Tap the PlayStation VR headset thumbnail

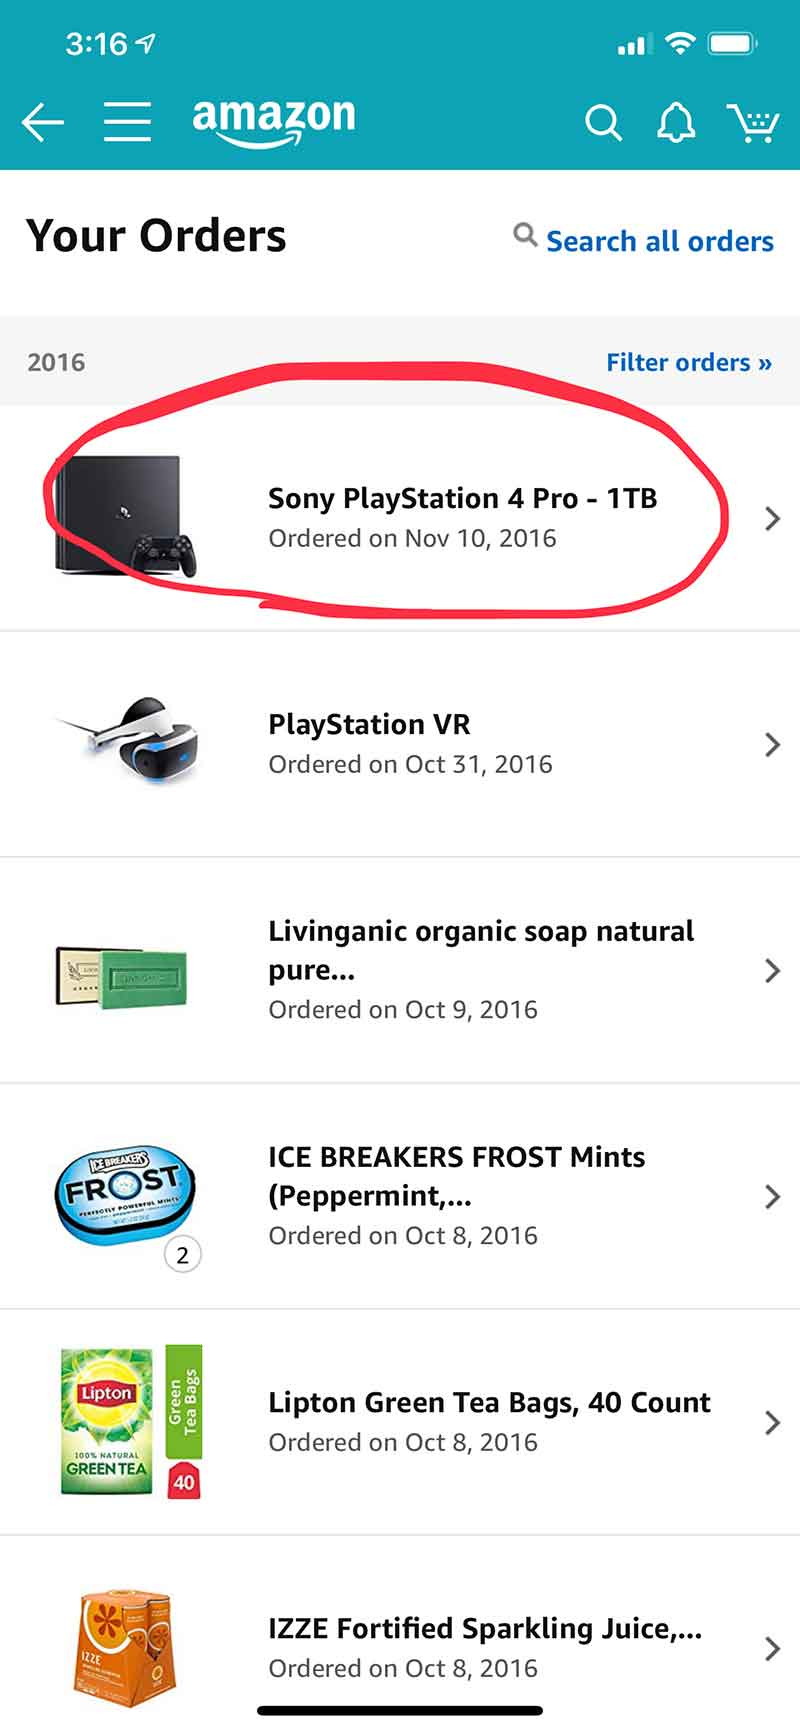127,742
